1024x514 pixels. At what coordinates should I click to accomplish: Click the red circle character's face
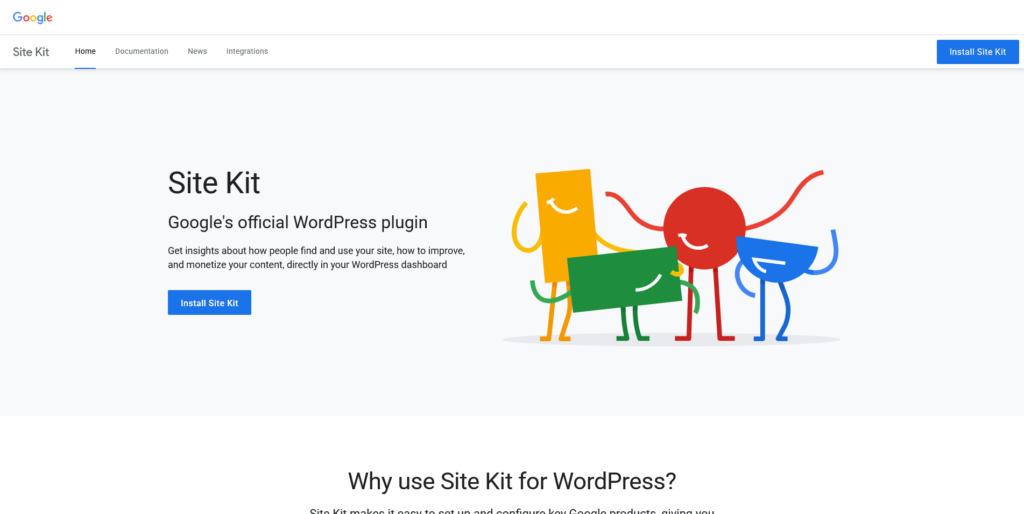pos(704,228)
